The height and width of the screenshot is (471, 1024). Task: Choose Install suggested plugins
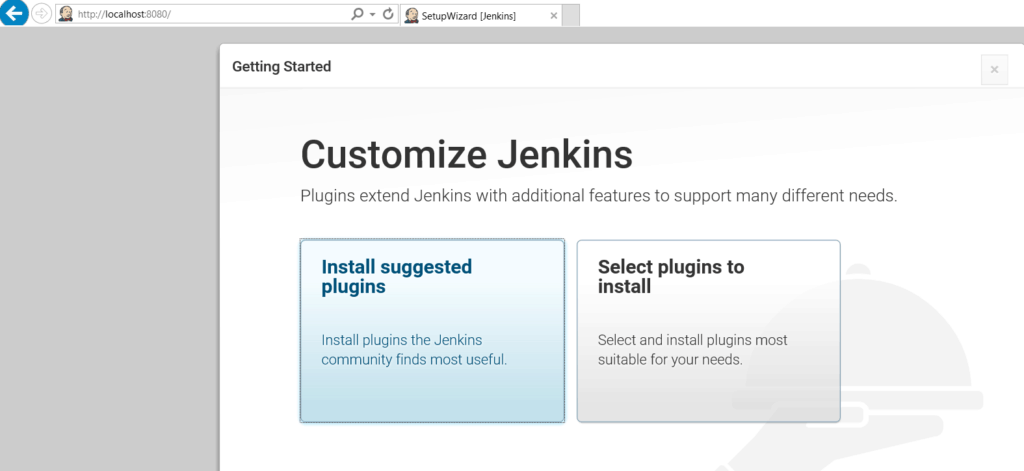432,331
